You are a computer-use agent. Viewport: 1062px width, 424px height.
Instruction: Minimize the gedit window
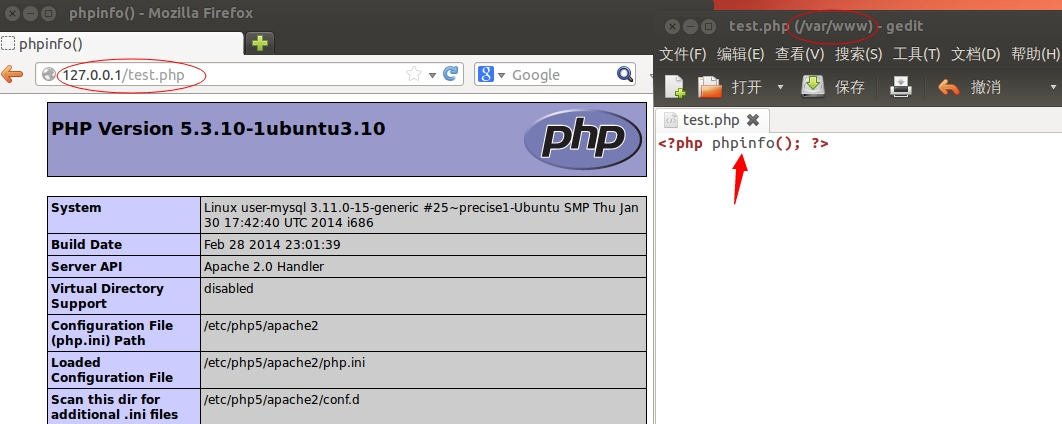pos(689,27)
